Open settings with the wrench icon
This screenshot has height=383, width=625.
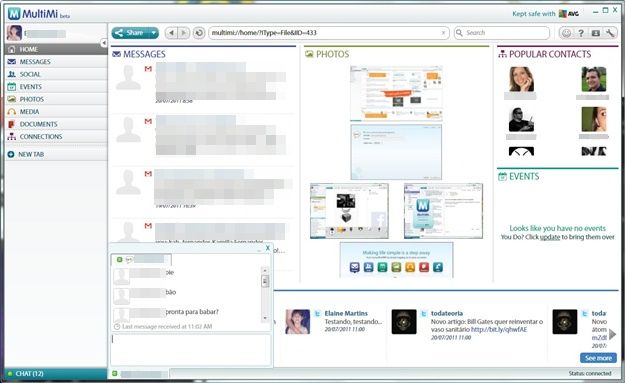click(x=610, y=33)
